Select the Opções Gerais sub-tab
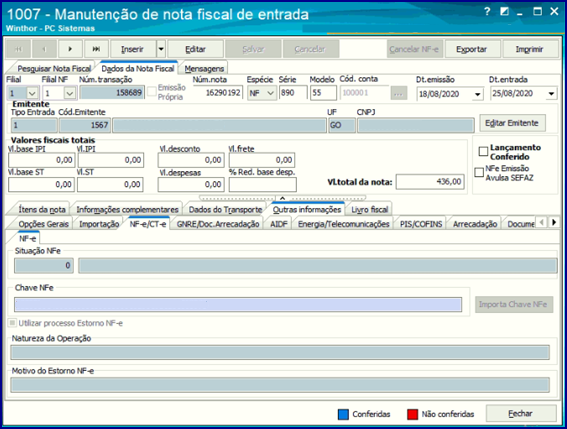This screenshot has width=567, height=429. [43, 224]
